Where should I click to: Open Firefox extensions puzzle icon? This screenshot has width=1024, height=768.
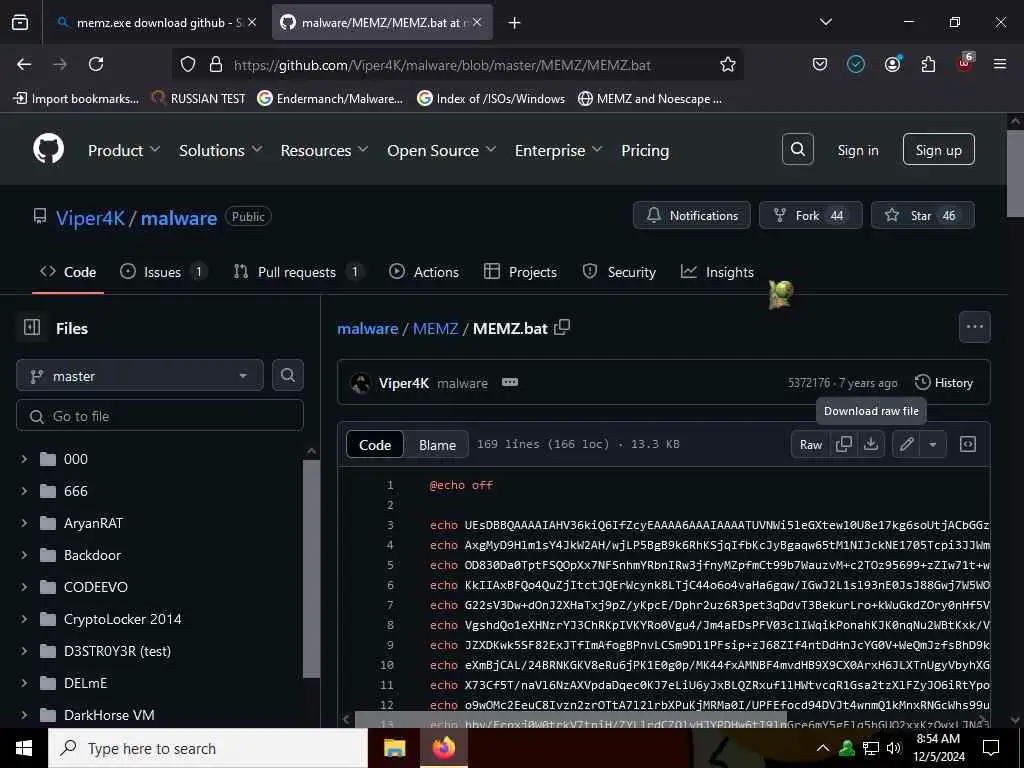click(x=928, y=64)
